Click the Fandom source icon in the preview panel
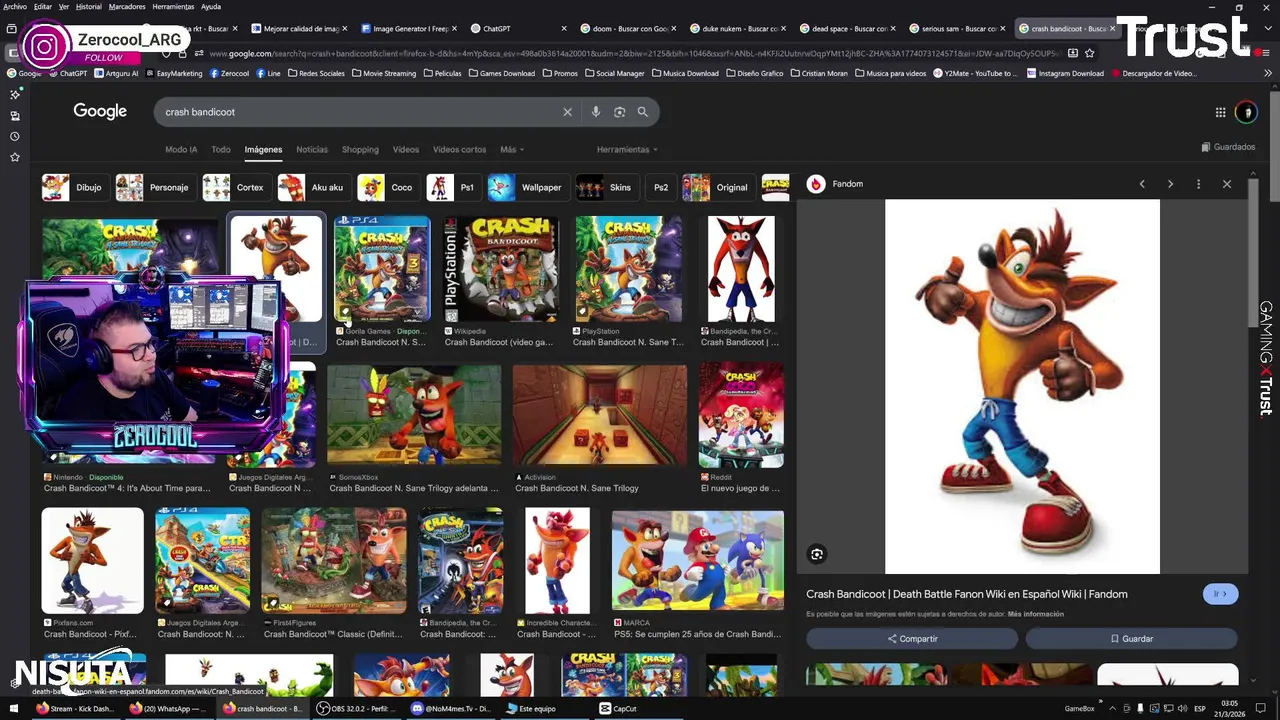Viewport: 1280px width, 720px height. 816,184
